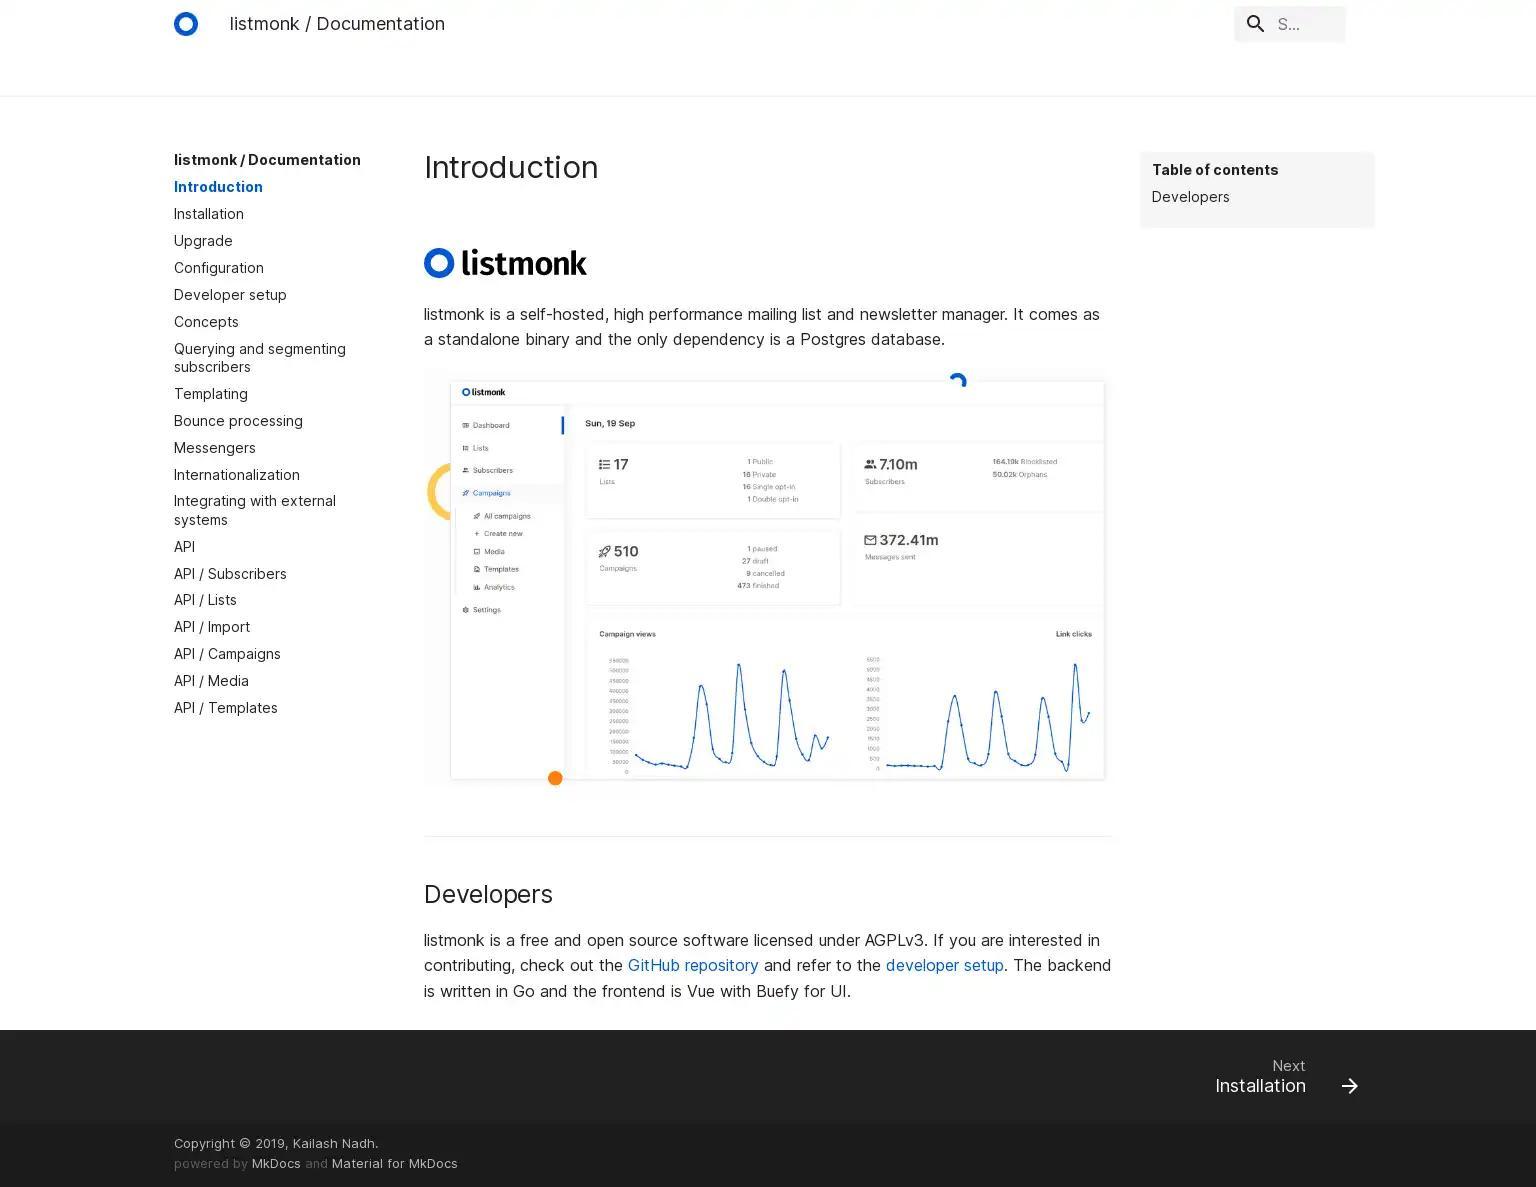This screenshot has width=1536, height=1187.
Task: Open API / Subscribers reference
Action: click(230, 574)
